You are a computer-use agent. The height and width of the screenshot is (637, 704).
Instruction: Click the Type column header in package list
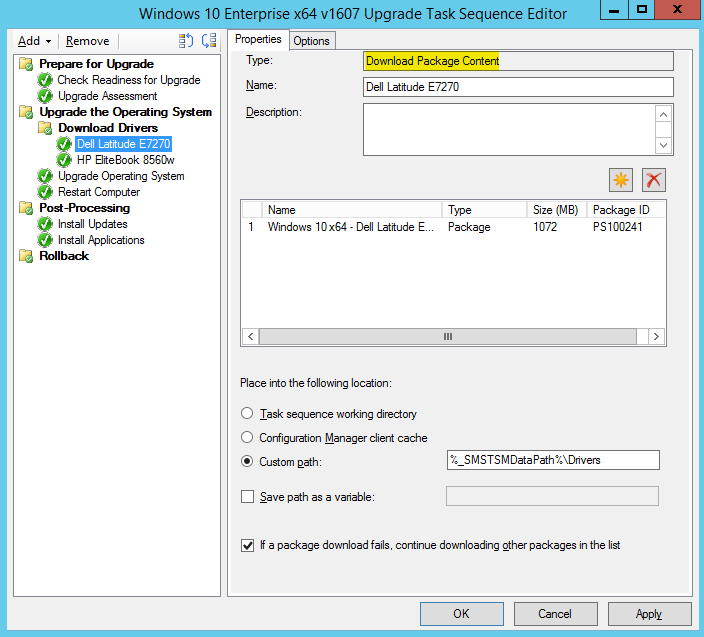click(x=484, y=210)
